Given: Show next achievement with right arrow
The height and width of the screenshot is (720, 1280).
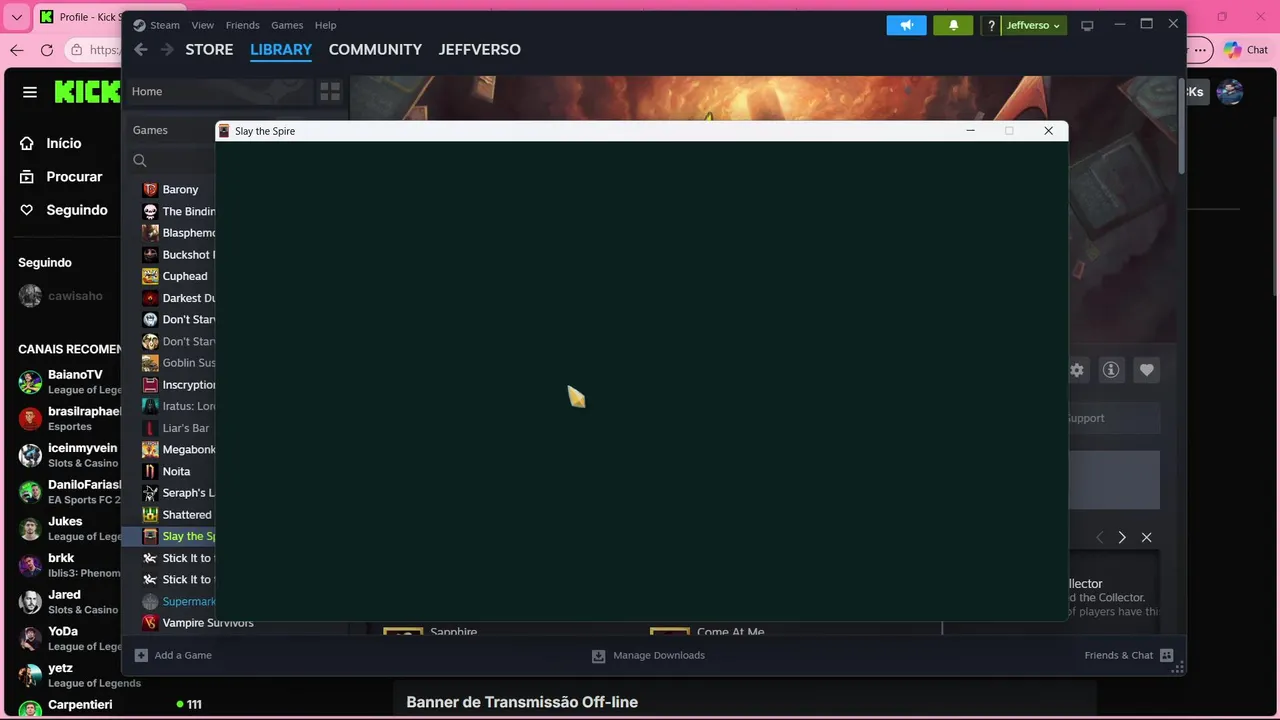Looking at the screenshot, I should click(1122, 537).
